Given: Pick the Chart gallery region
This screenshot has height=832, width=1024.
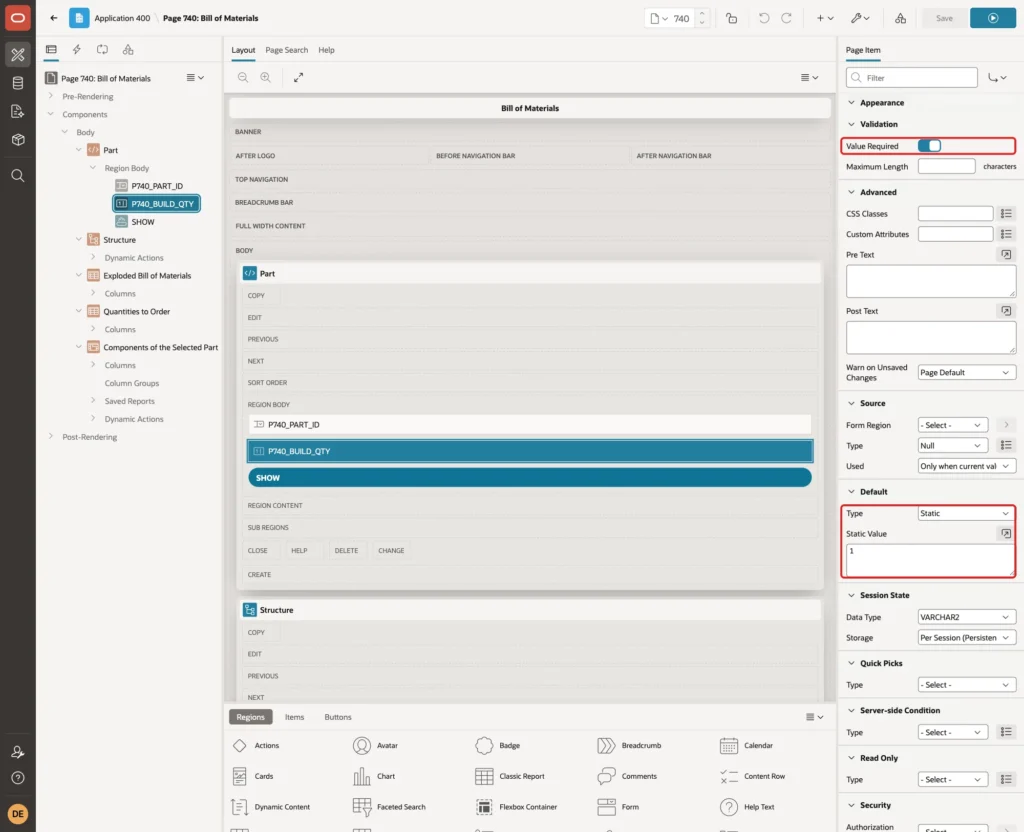Looking at the screenshot, I should tap(374, 776).
